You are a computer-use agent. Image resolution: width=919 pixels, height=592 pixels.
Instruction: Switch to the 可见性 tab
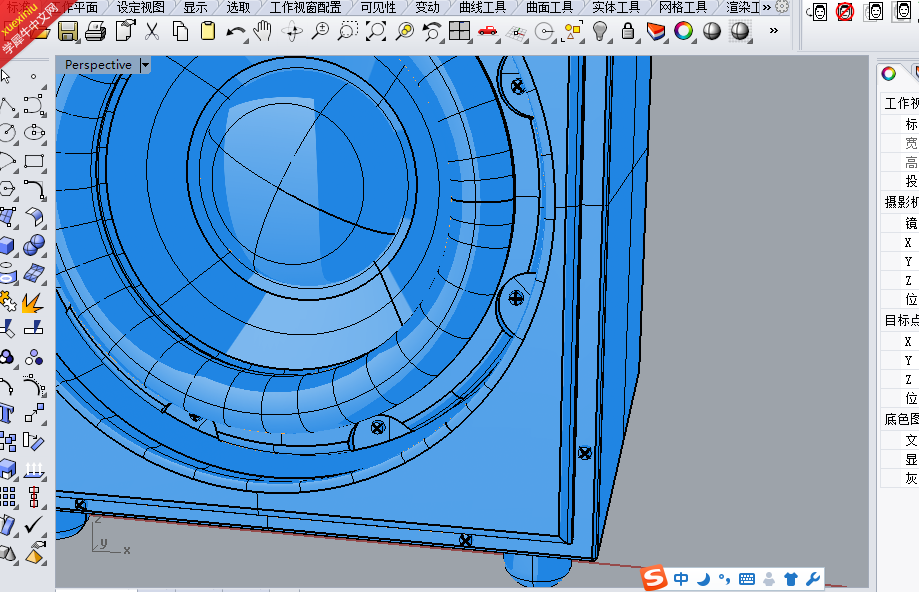(378, 8)
